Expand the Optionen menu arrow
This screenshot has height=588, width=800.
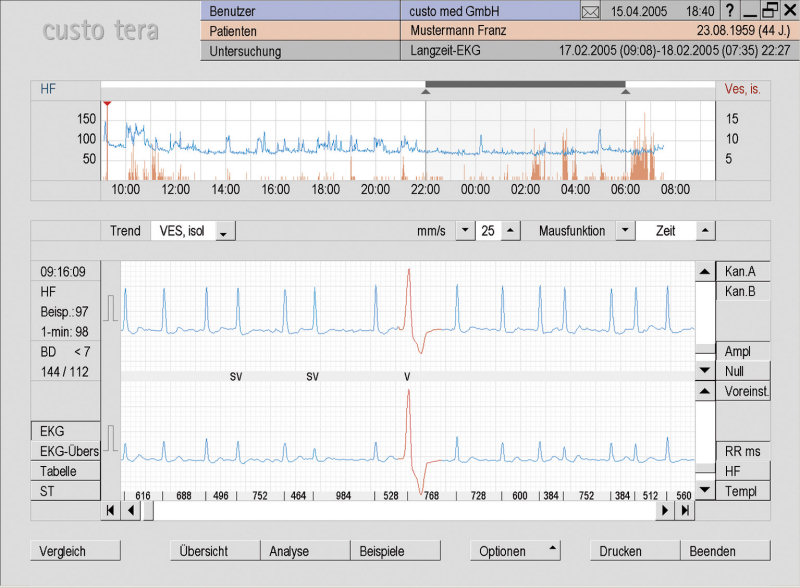click(551, 549)
